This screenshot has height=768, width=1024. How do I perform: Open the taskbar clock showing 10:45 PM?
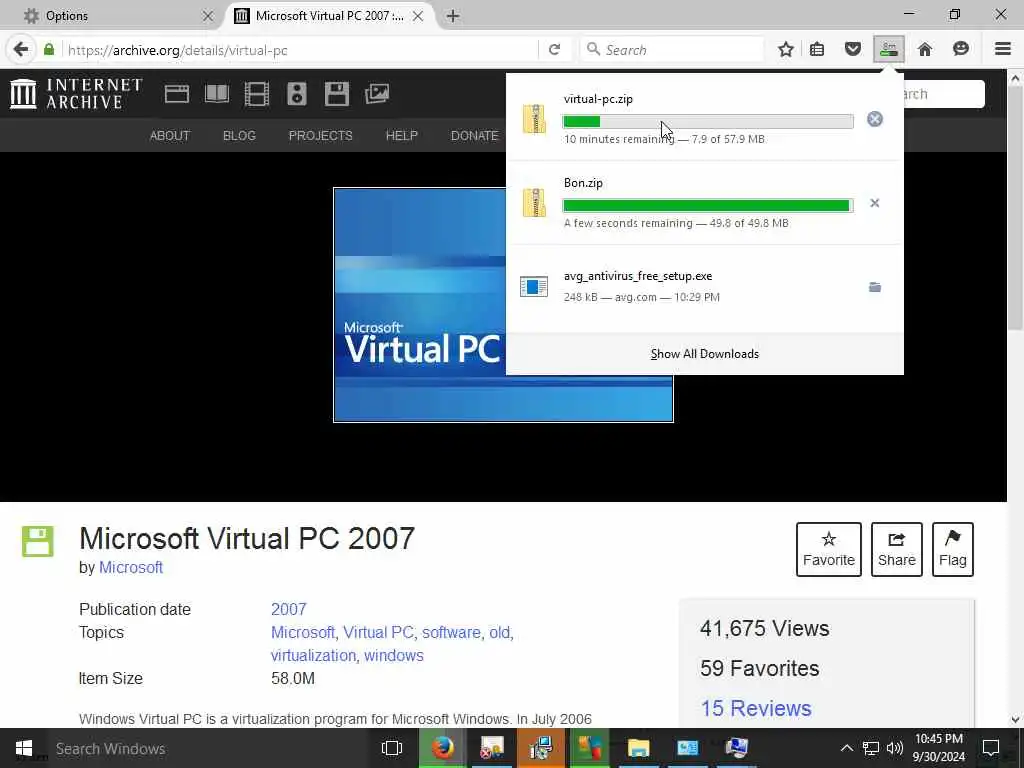[939, 748]
